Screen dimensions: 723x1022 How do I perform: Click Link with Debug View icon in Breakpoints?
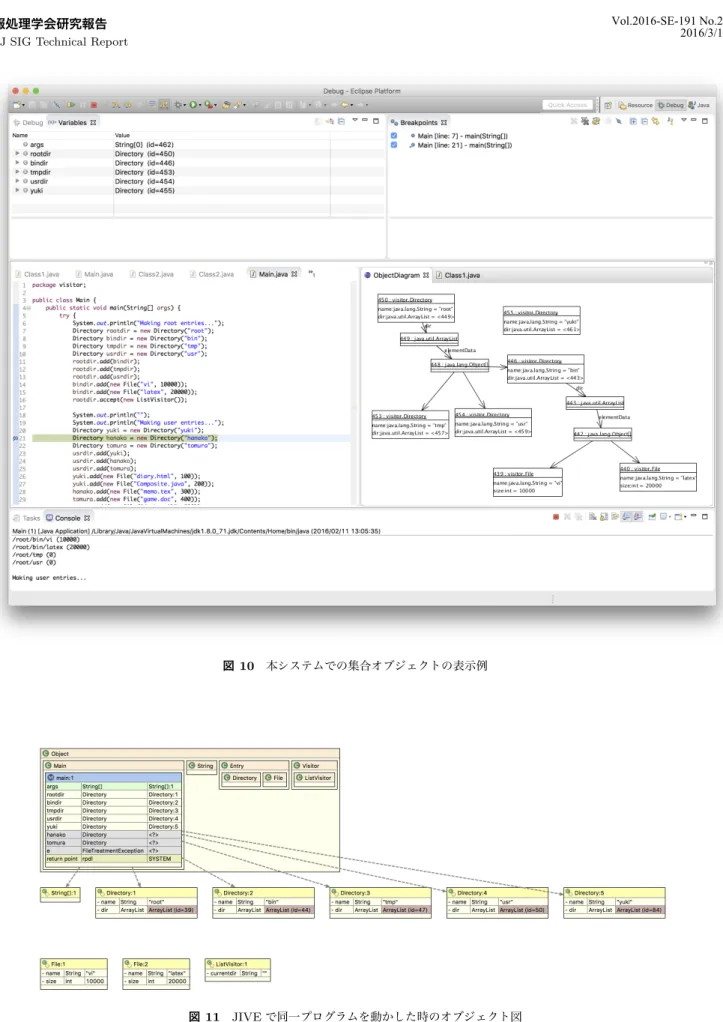coord(656,121)
